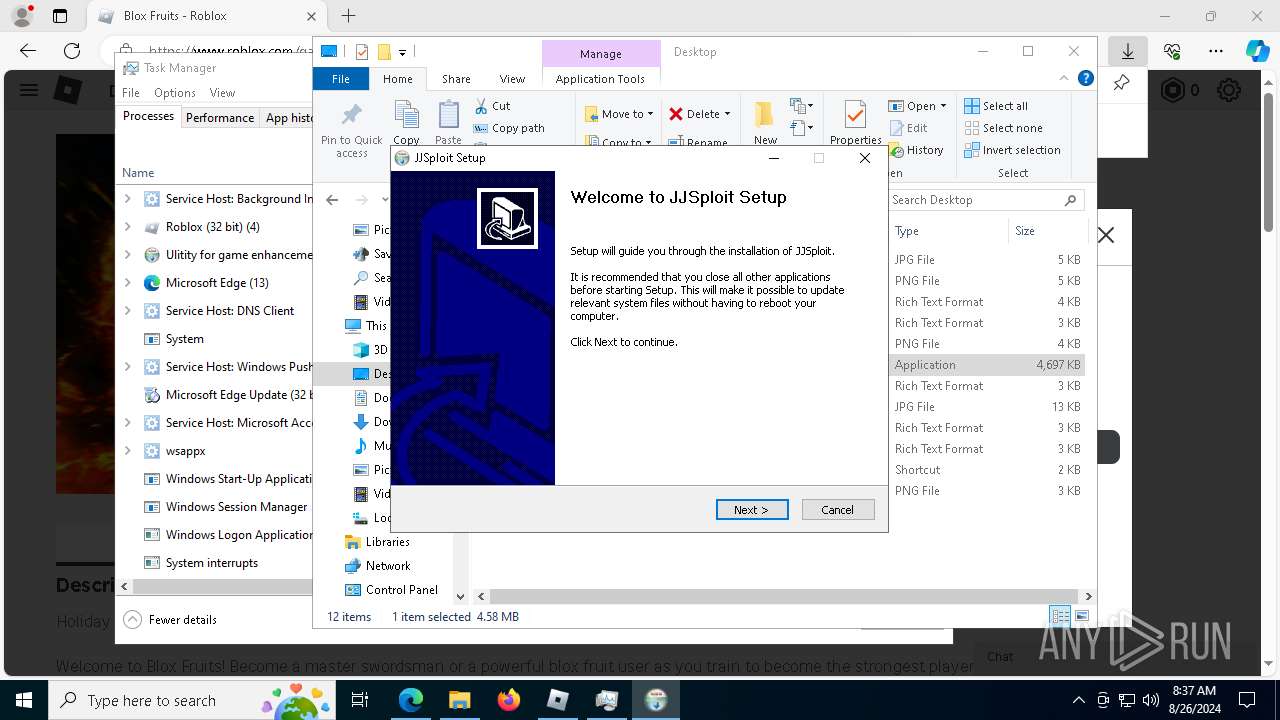1280x720 pixels.
Task: Open Task Manager View menu
Action: 222,93
